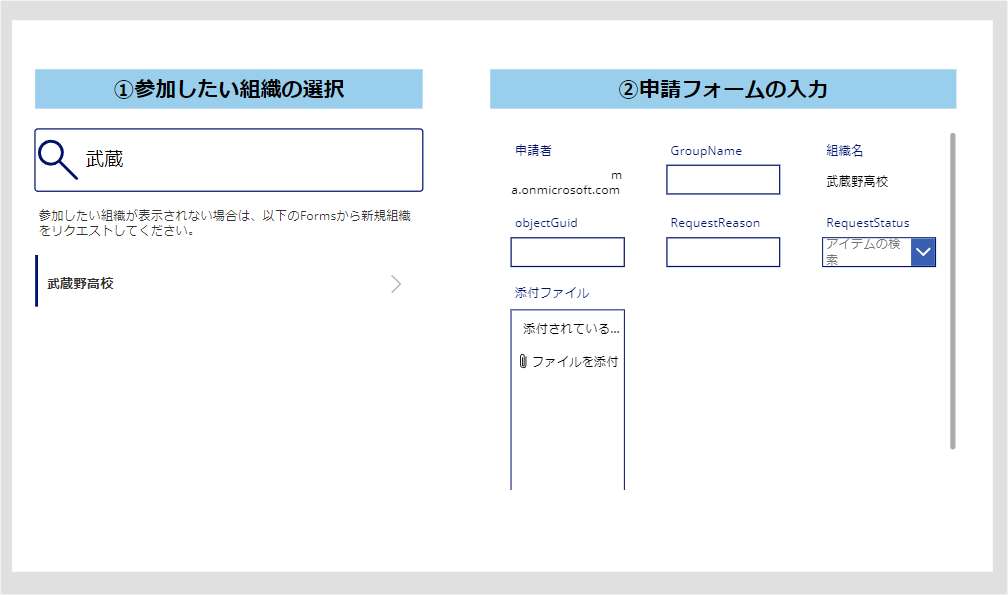Click the form's vertical scrollbar
Screen dimensions: 1008x595
coord(953,291)
